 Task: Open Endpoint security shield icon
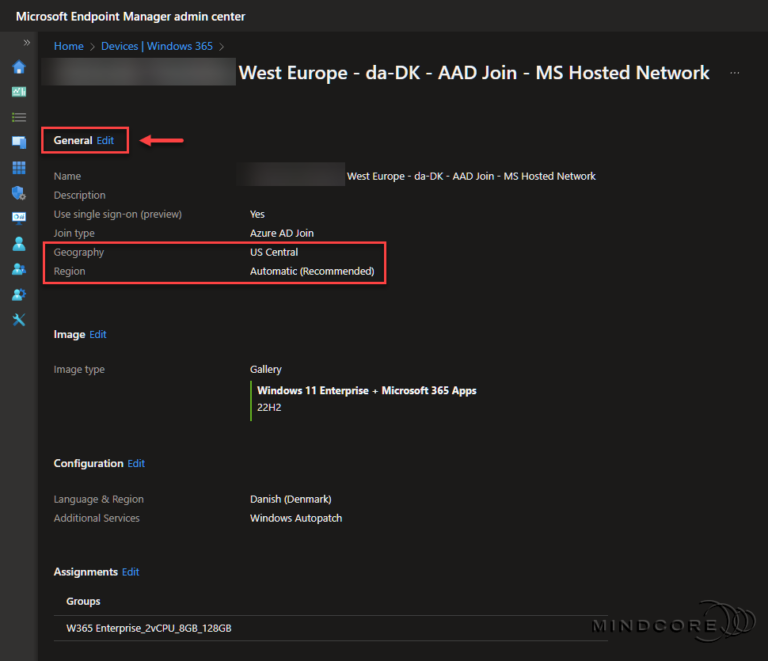click(18, 192)
